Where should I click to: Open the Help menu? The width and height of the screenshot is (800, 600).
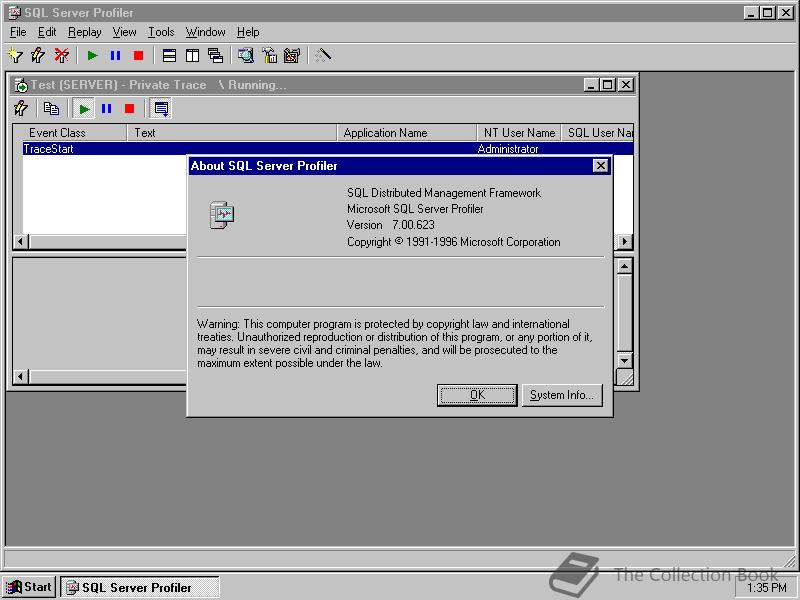click(x=248, y=32)
